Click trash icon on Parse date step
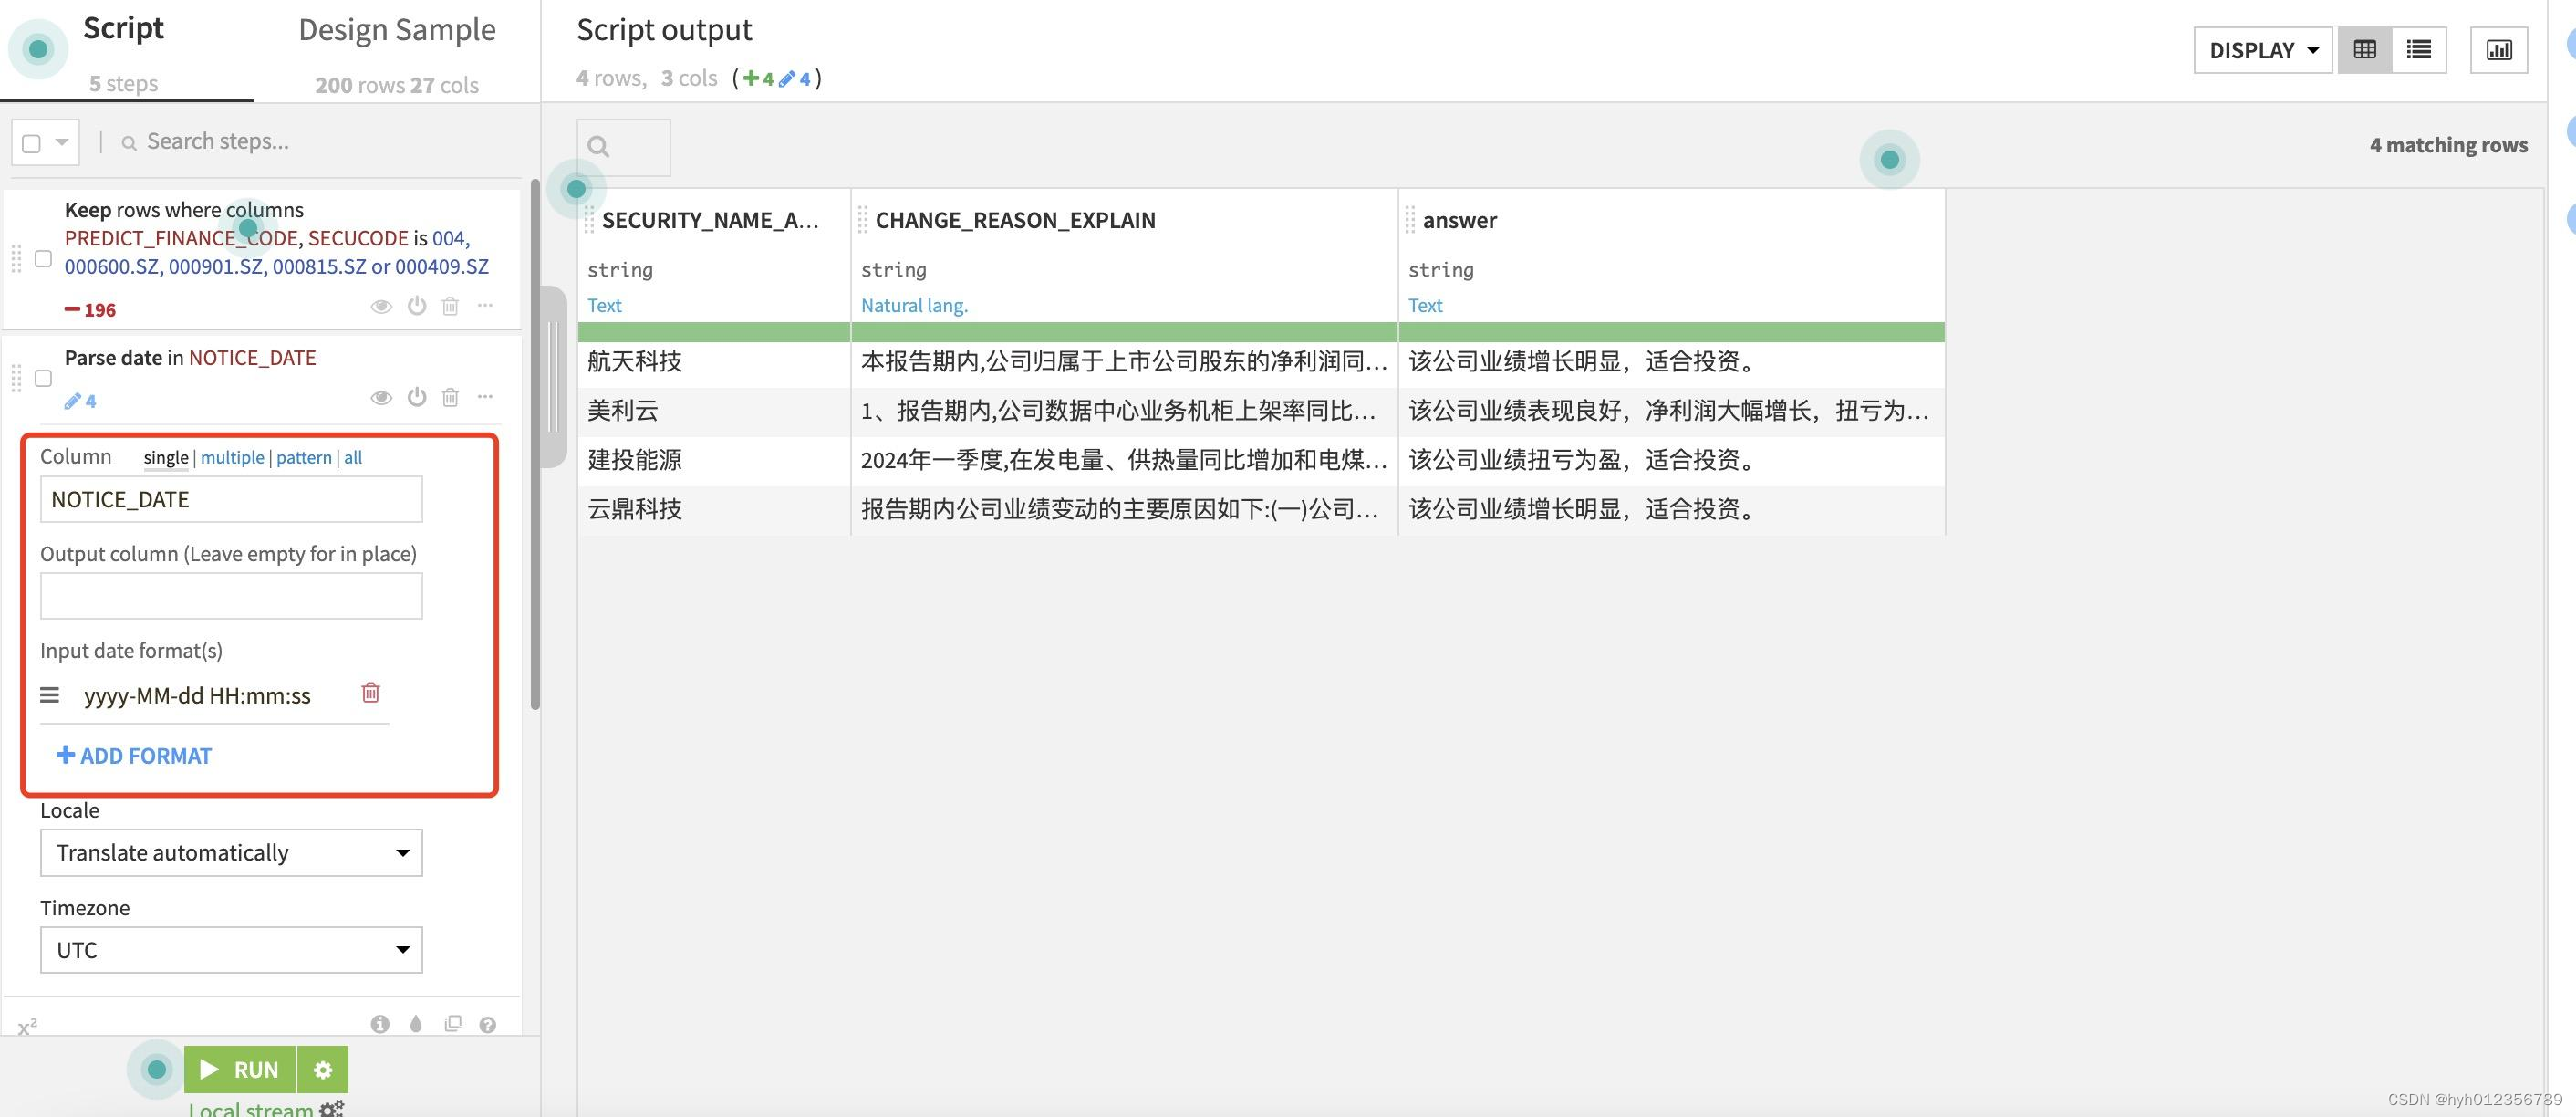Viewport: 2576px width, 1117px height. click(450, 397)
